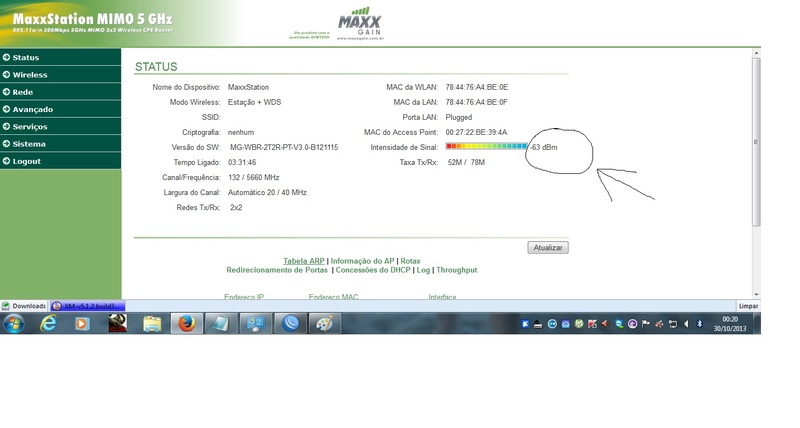Click the Limpar downloads button
Viewport: 800px width, 428px height.
(x=748, y=306)
